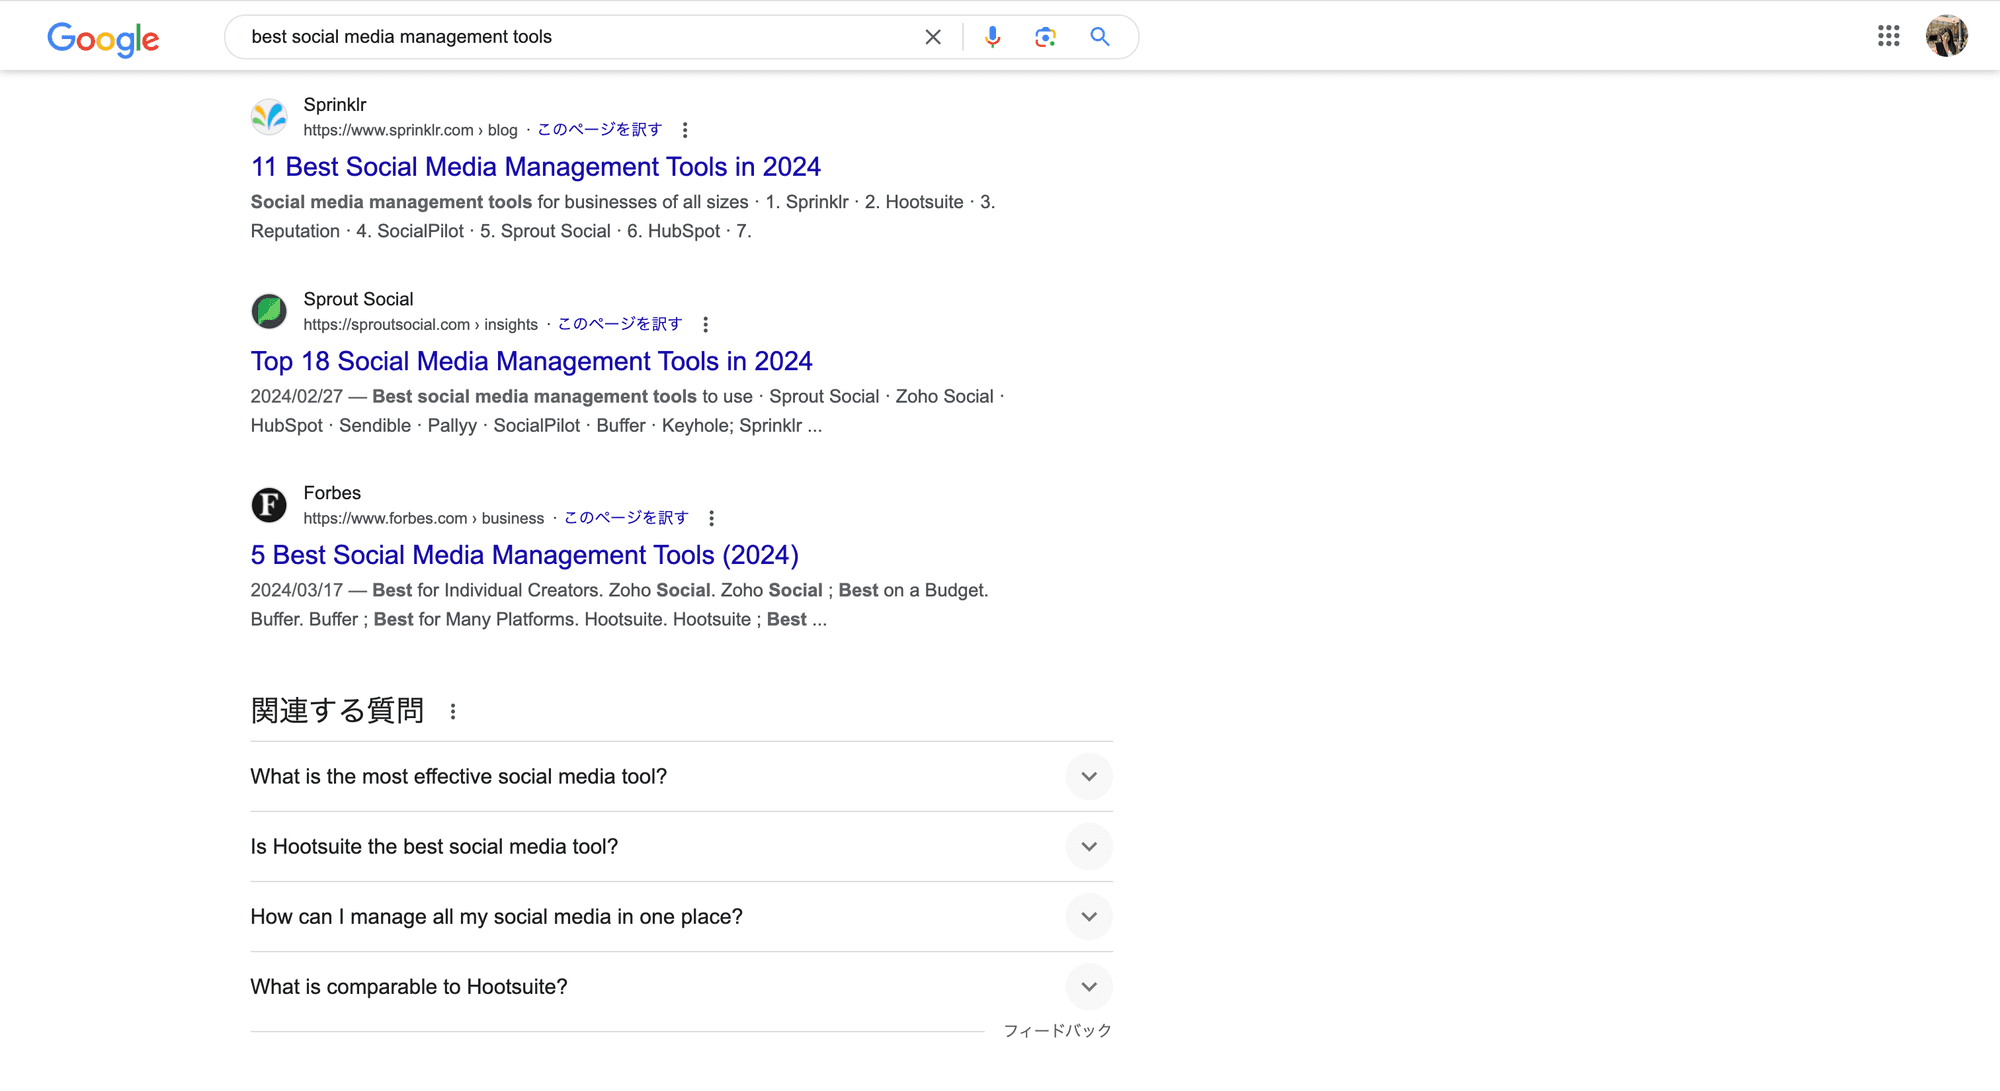Viewport: 2000px width, 1091px height.
Task: Open more options for Sprinklr result
Action: click(x=685, y=130)
